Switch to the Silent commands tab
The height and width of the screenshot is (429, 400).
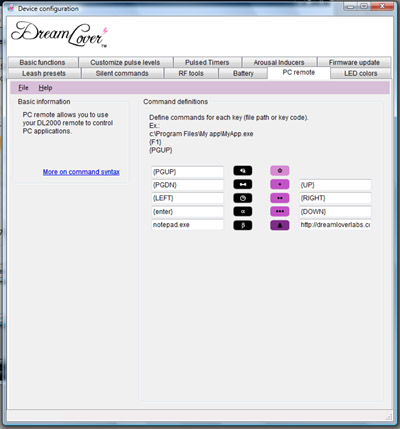122,73
